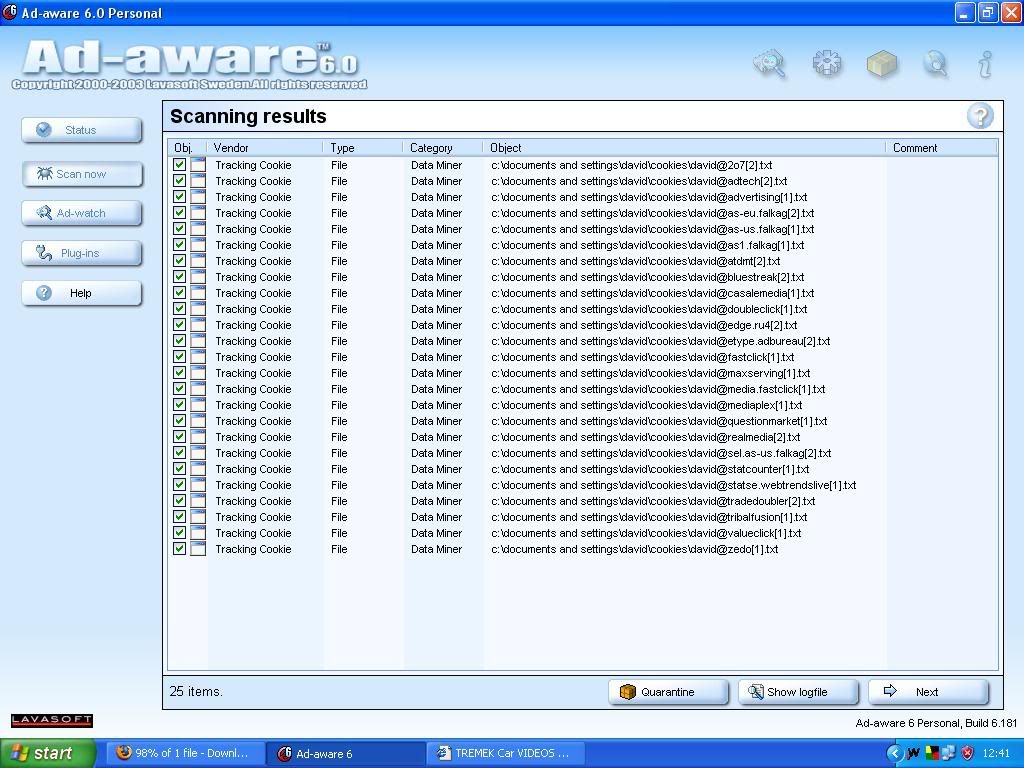
Task: Click file icon of david@maxserving[1].txt row
Action: (198, 373)
